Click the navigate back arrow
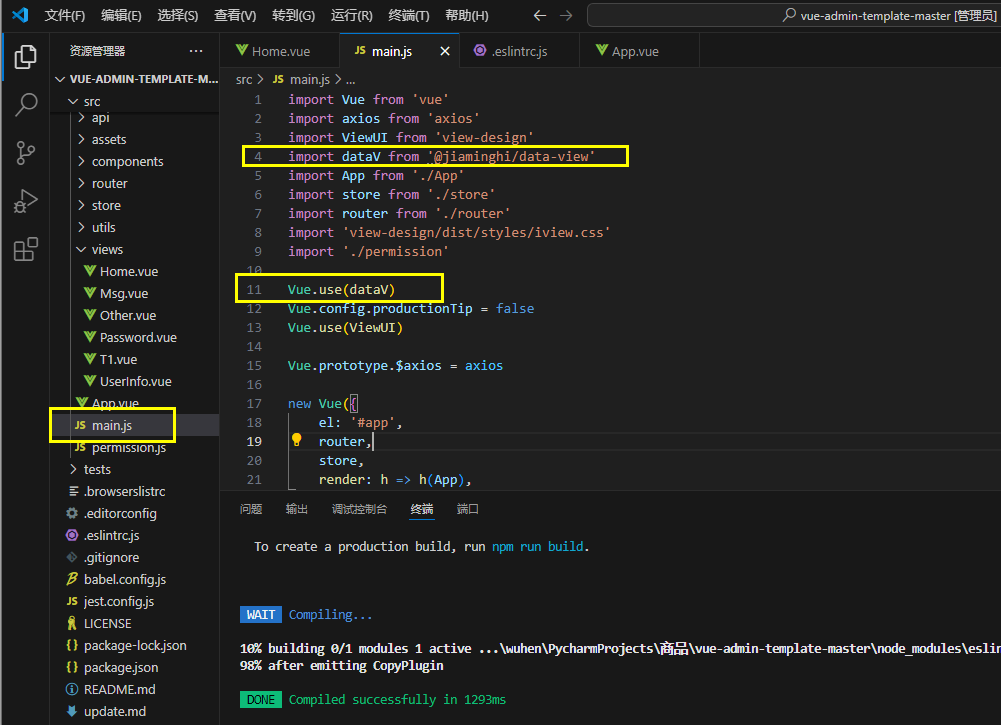This screenshot has height=725, width=1001. point(540,15)
